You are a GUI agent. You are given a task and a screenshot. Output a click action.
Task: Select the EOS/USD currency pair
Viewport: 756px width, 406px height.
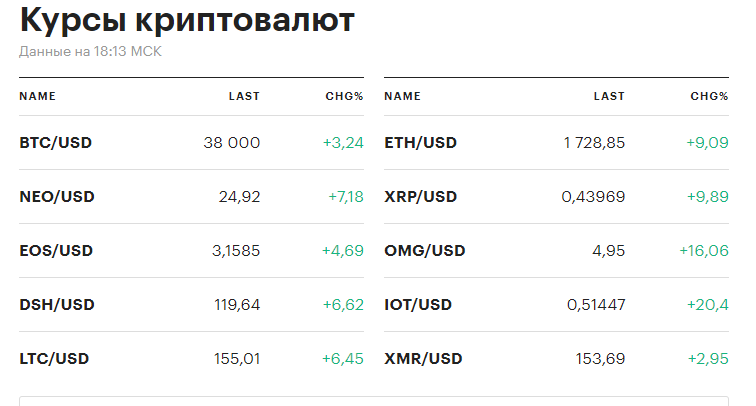(x=57, y=251)
